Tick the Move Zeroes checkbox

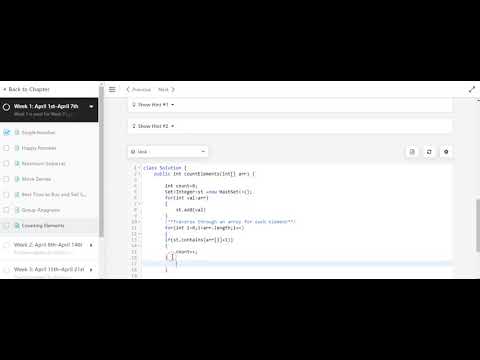[x=6, y=179]
